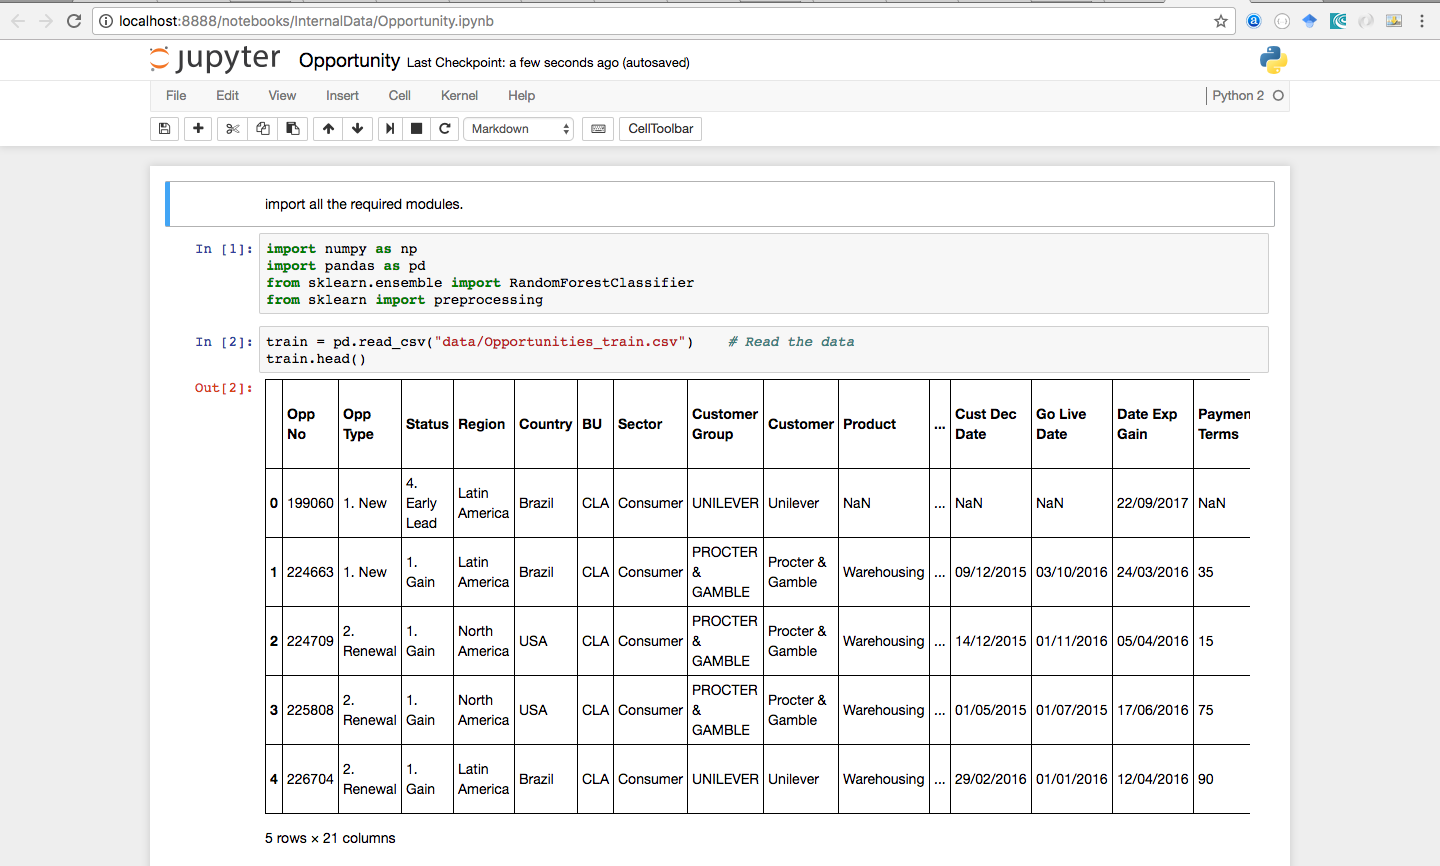Bookmark this page with star icon
The image size is (1440, 866).
1221,21
